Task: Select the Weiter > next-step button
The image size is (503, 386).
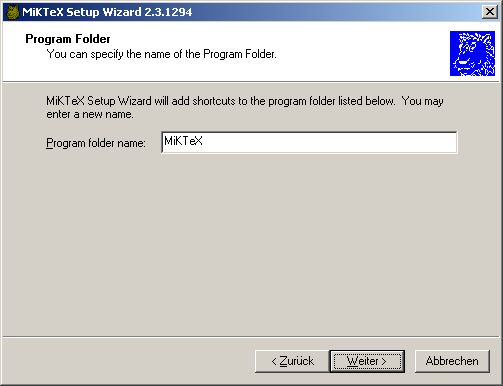Action: click(367, 361)
